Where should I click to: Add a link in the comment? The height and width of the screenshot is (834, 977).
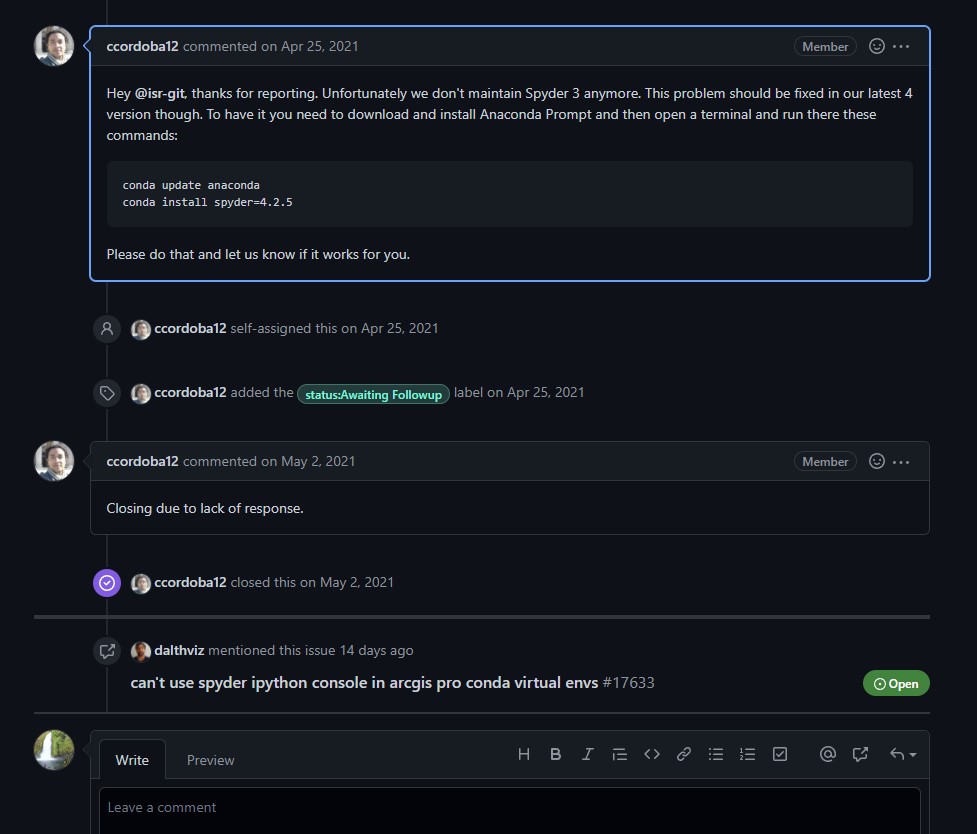[684, 754]
